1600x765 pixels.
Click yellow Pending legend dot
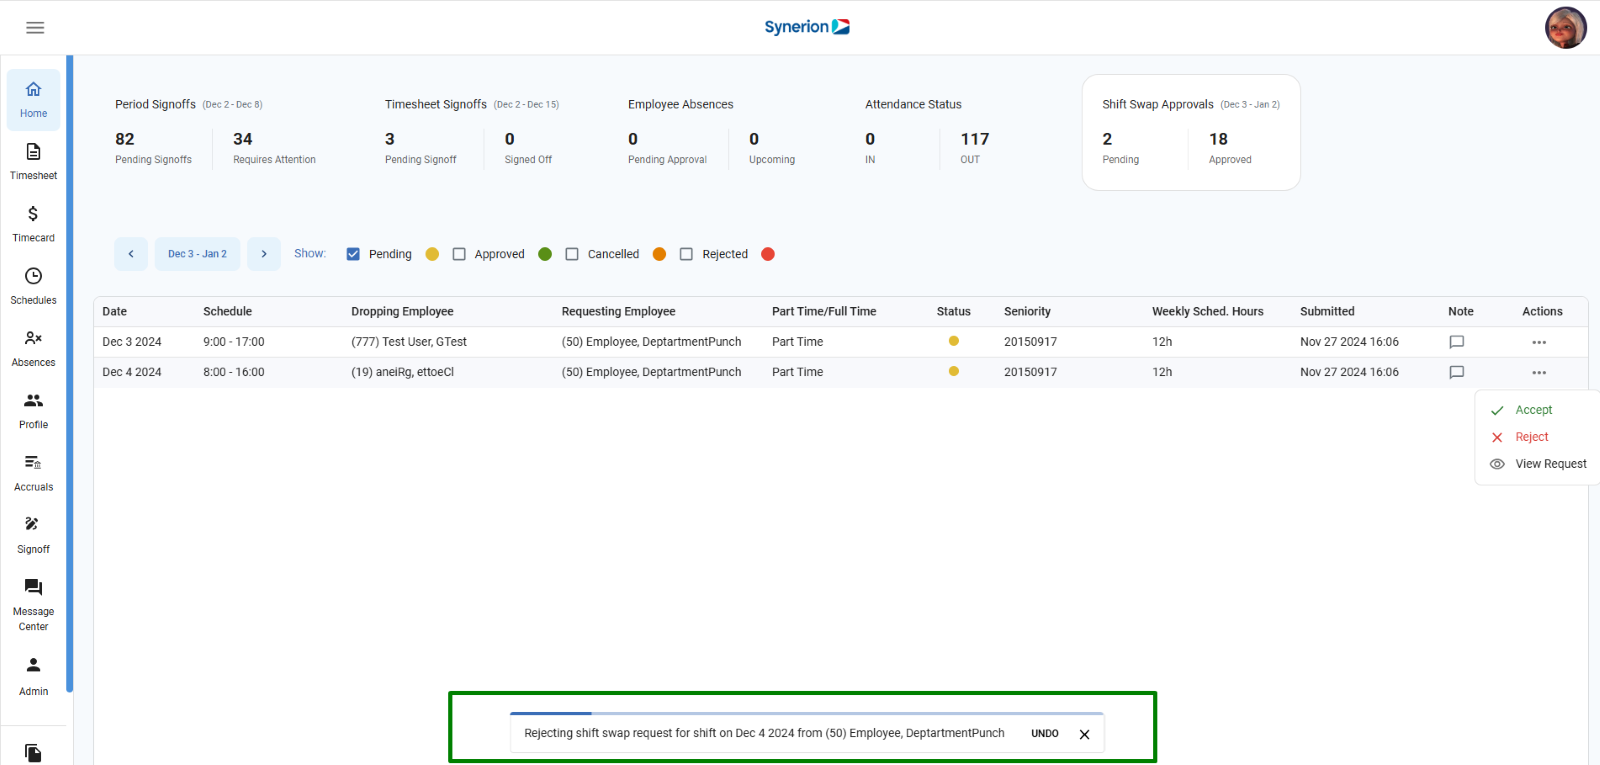tap(432, 254)
